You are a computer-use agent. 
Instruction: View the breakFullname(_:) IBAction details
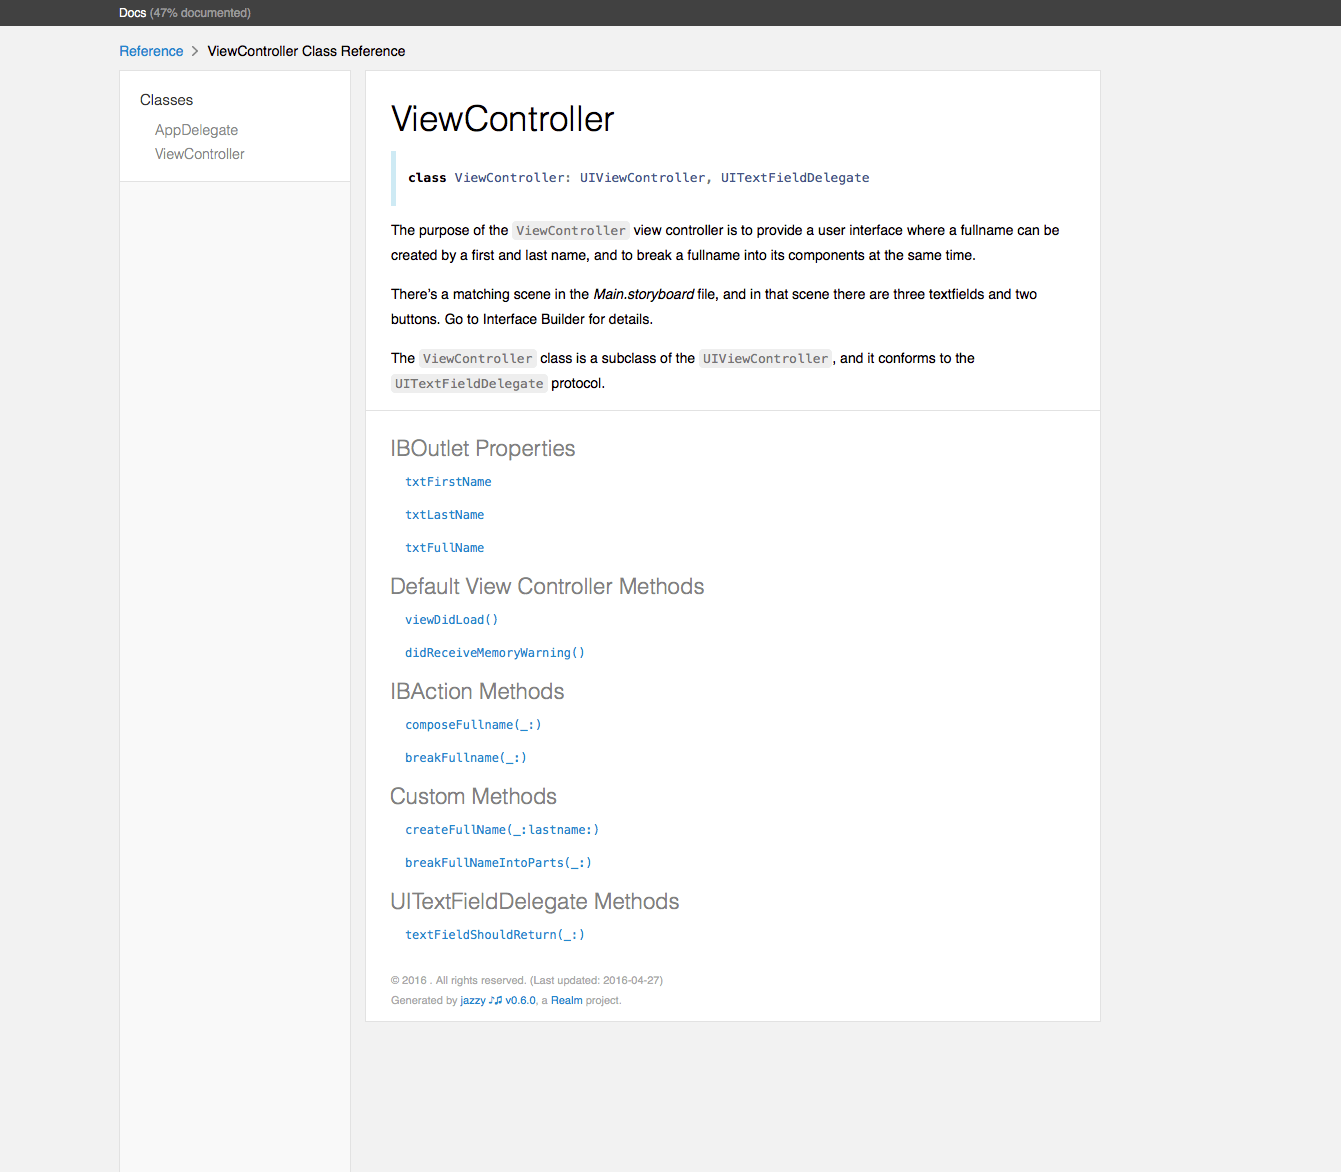click(x=465, y=757)
